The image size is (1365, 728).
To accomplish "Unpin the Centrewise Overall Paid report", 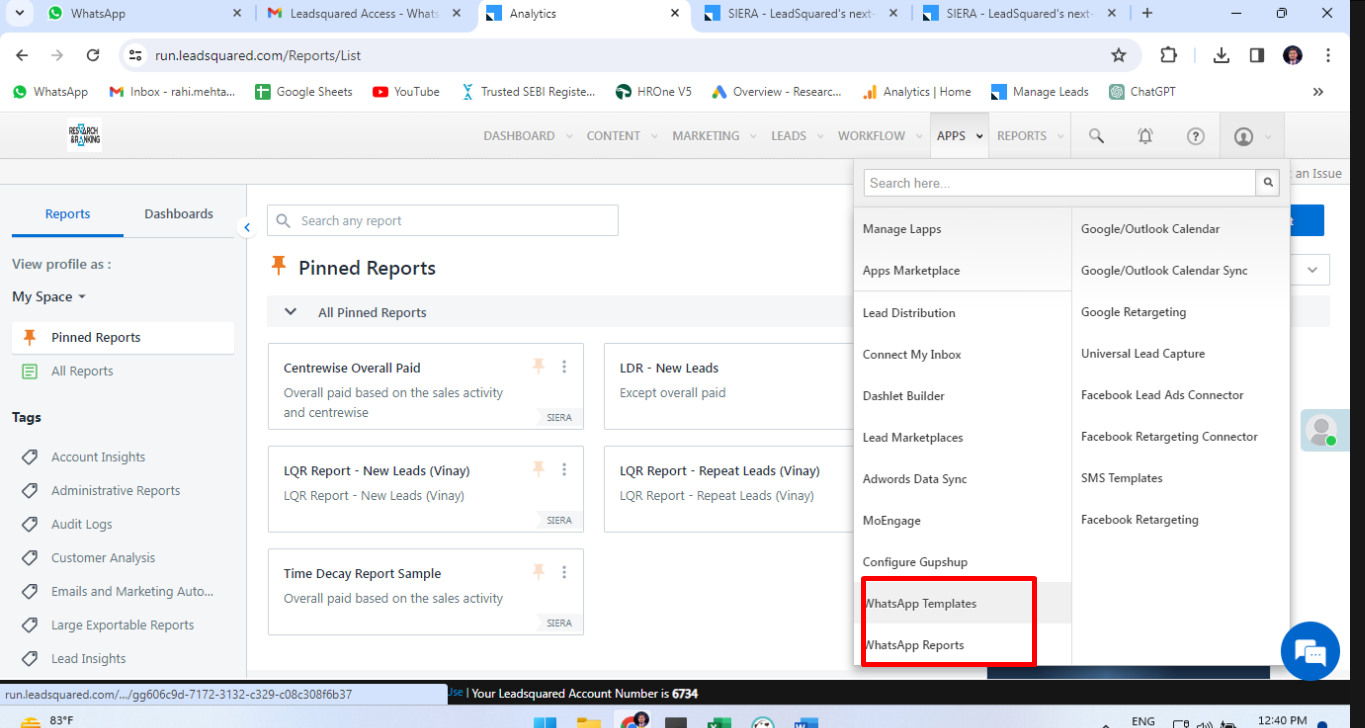I will click(x=538, y=367).
